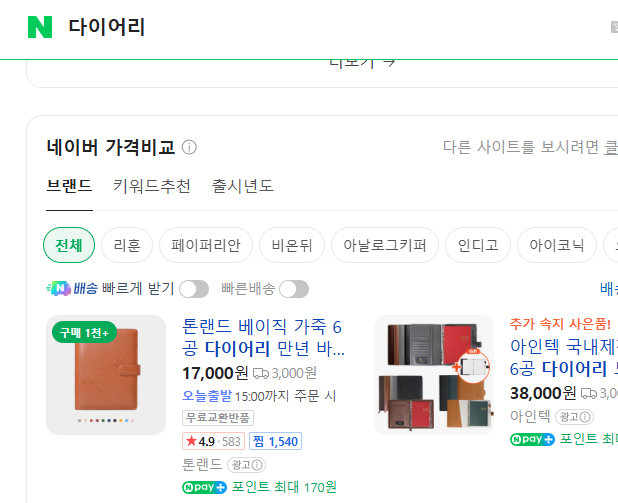Click the 구매 1천+ badge
The height and width of the screenshot is (503, 618).
(84, 332)
